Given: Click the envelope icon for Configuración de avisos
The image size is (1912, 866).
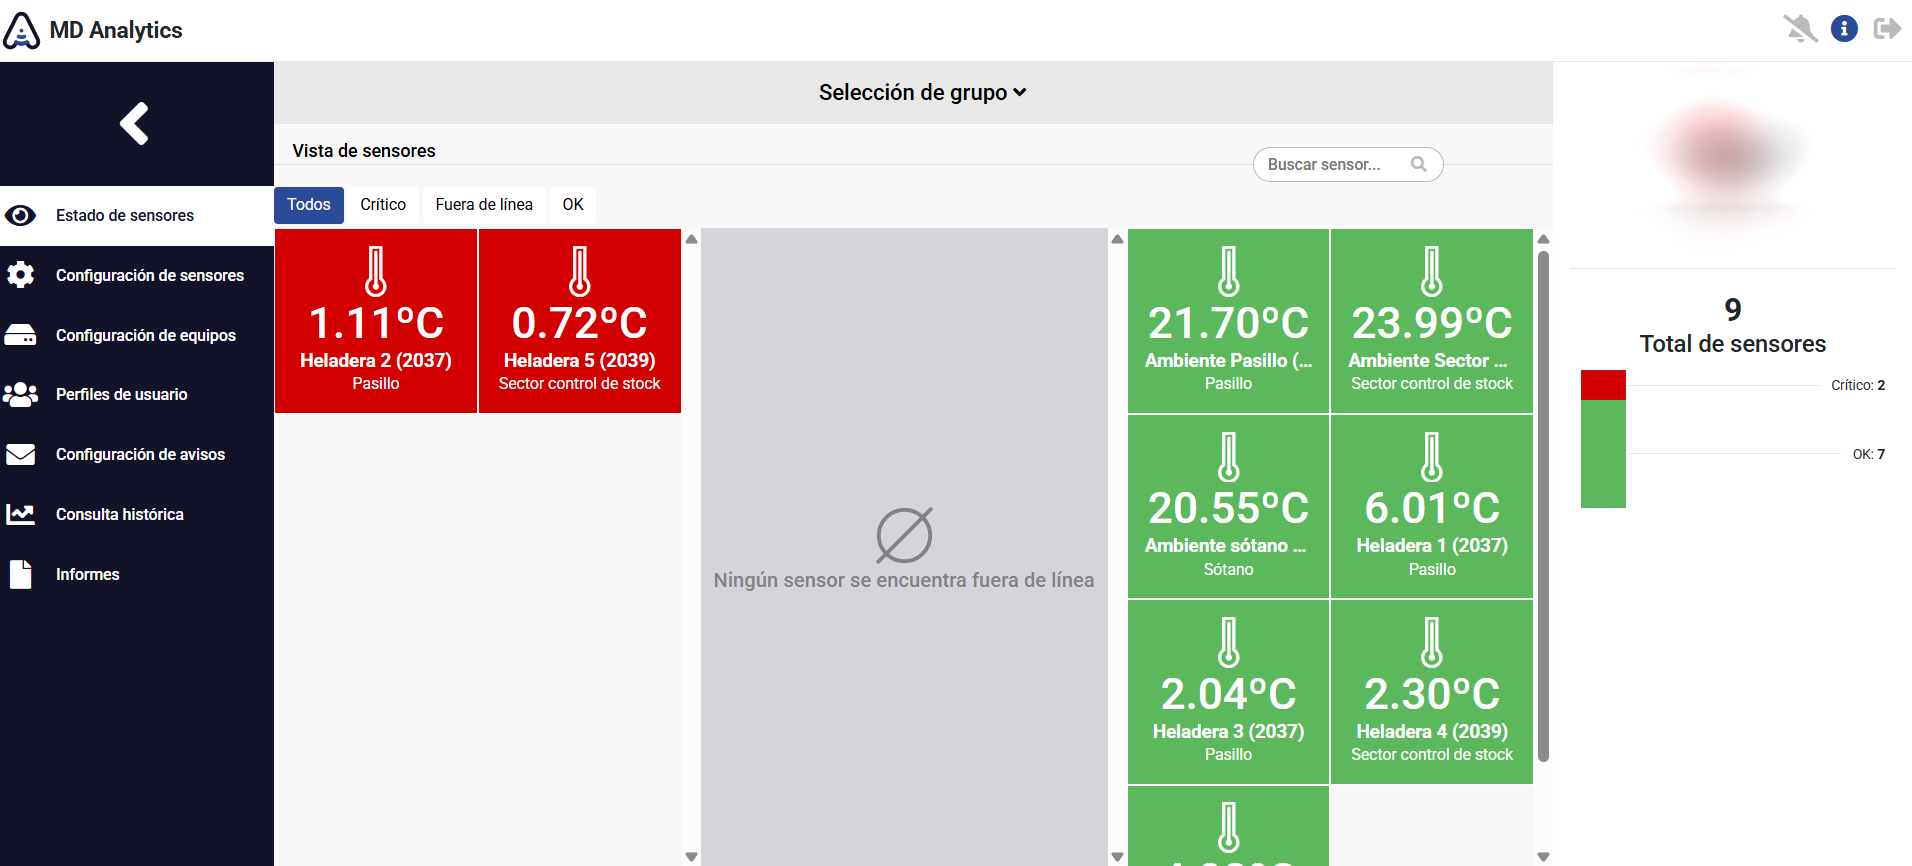Looking at the screenshot, I should point(20,454).
